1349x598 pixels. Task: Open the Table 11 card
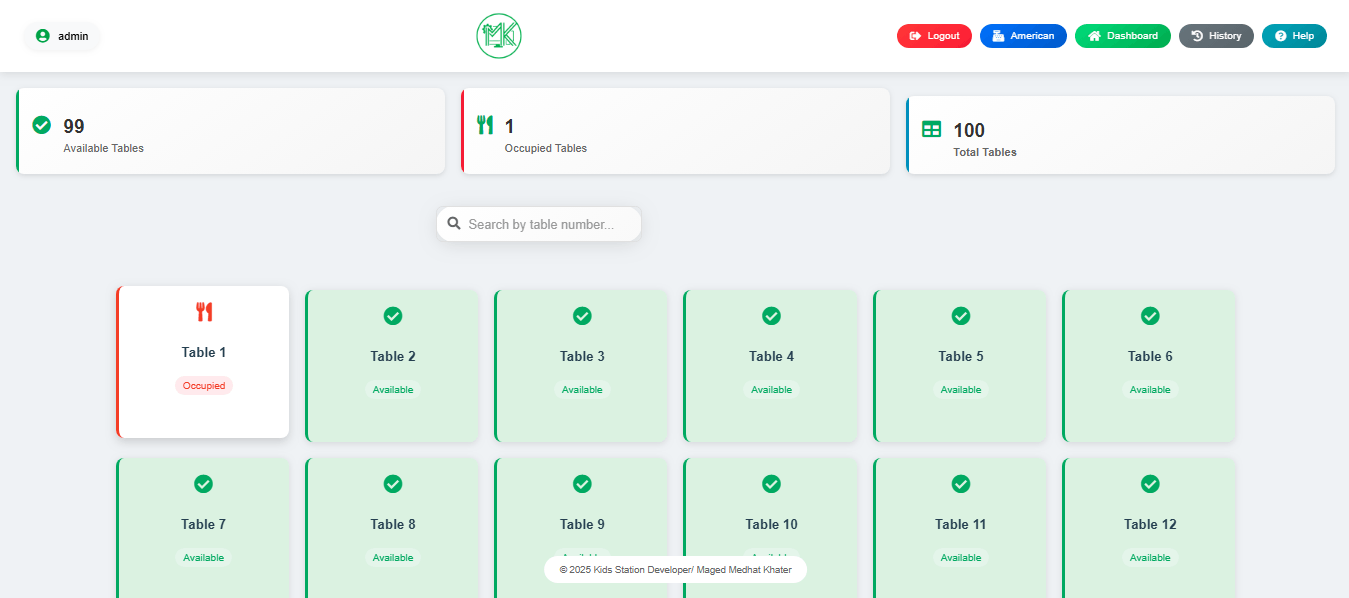tap(960, 525)
